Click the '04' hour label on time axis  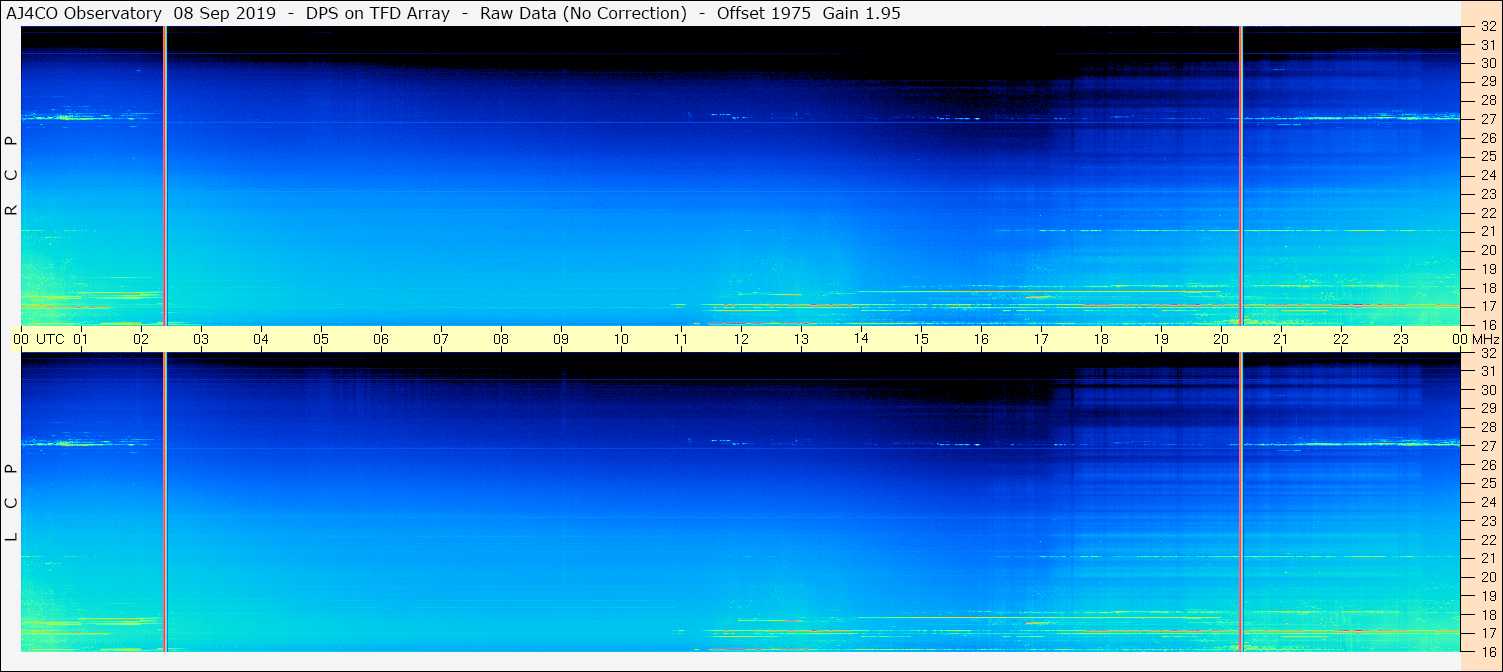click(x=261, y=339)
